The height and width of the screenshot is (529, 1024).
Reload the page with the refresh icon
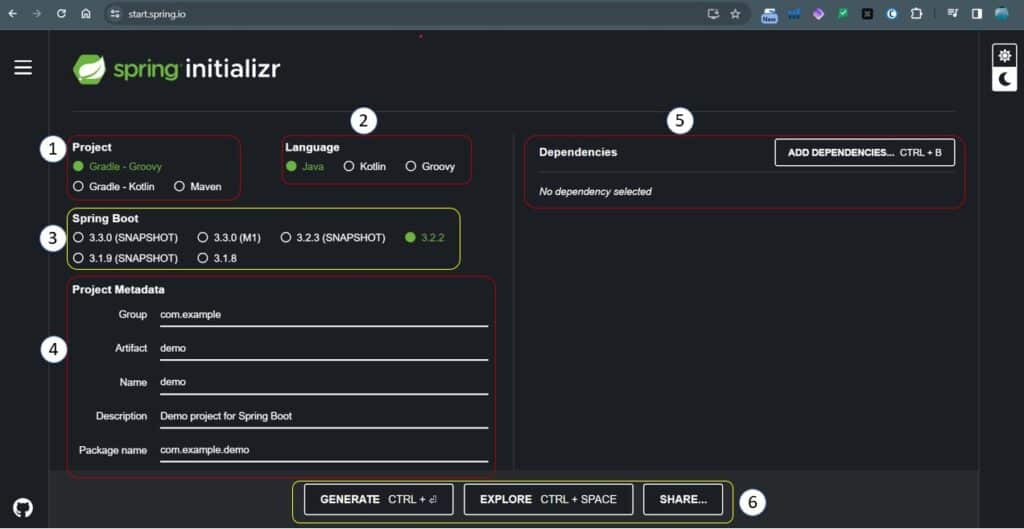pyautogui.click(x=61, y=14)
